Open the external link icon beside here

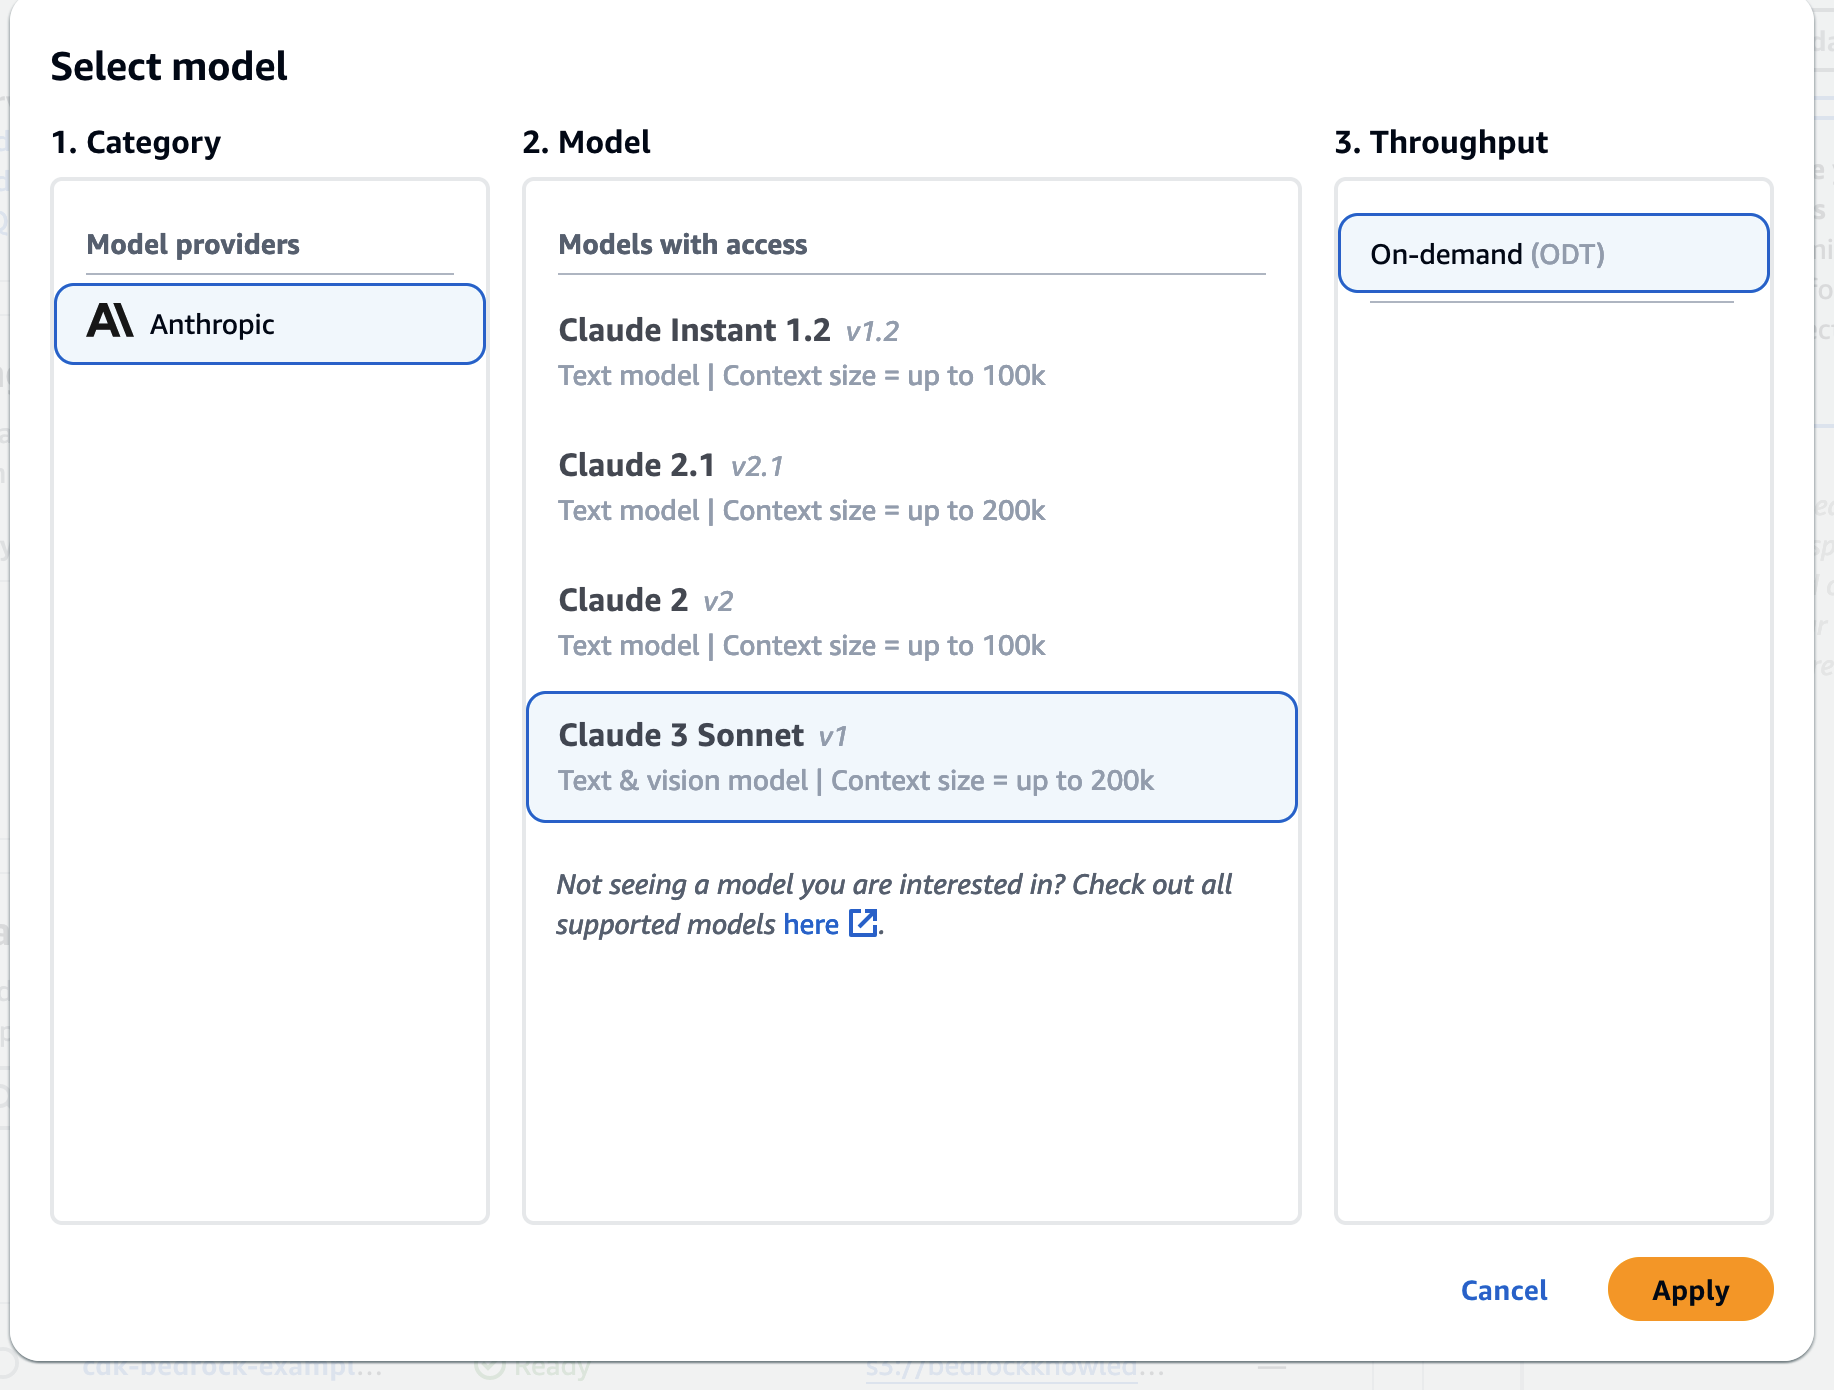tap(862, 923)
